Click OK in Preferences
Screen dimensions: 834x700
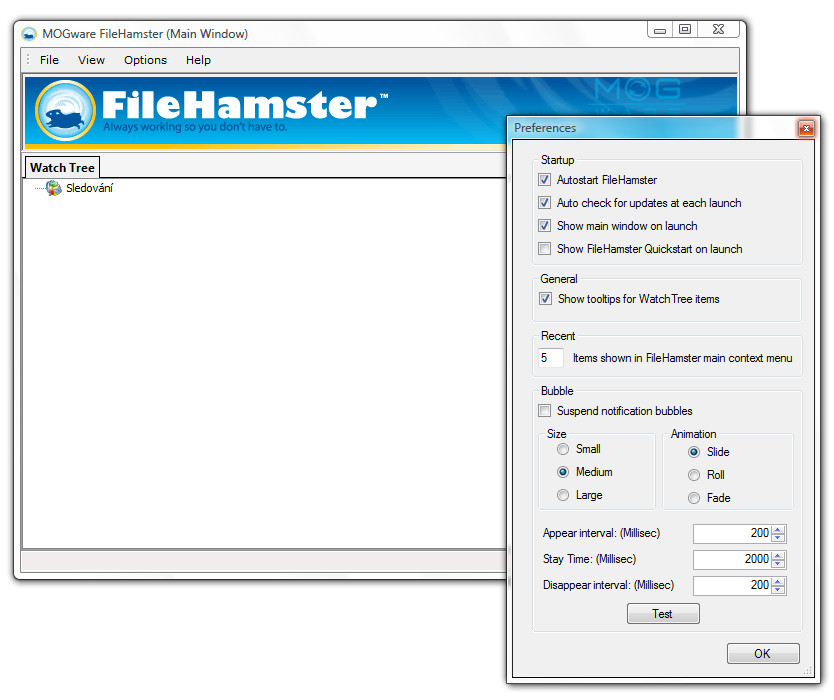pos(763,653)
